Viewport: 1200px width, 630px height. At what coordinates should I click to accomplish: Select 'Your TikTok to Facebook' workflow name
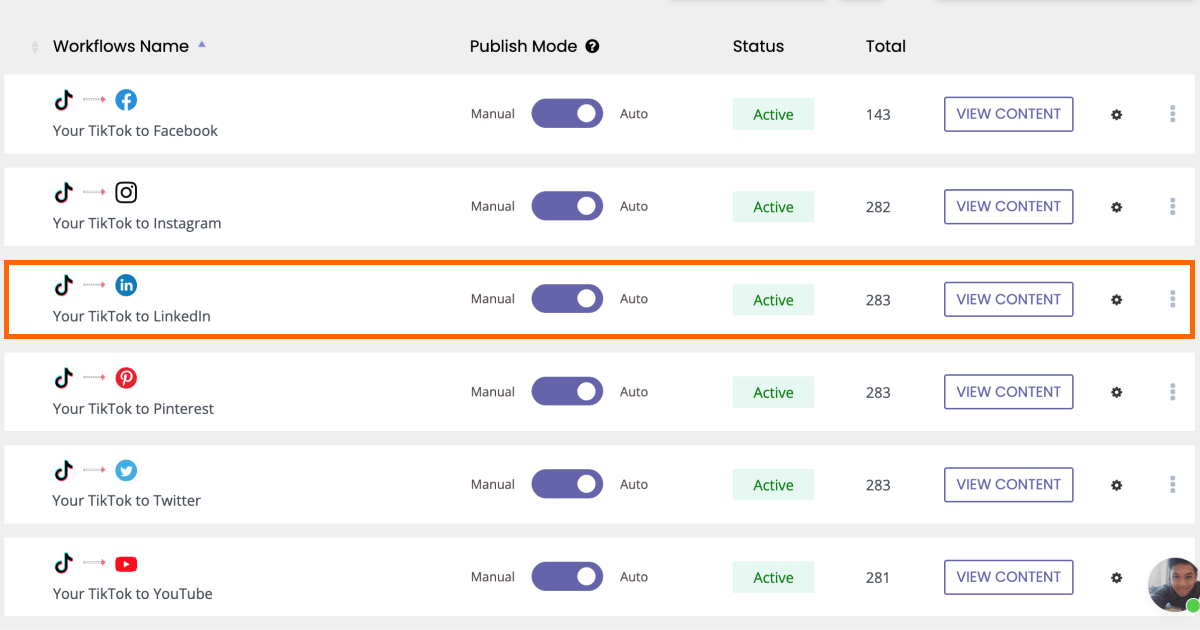135,131
